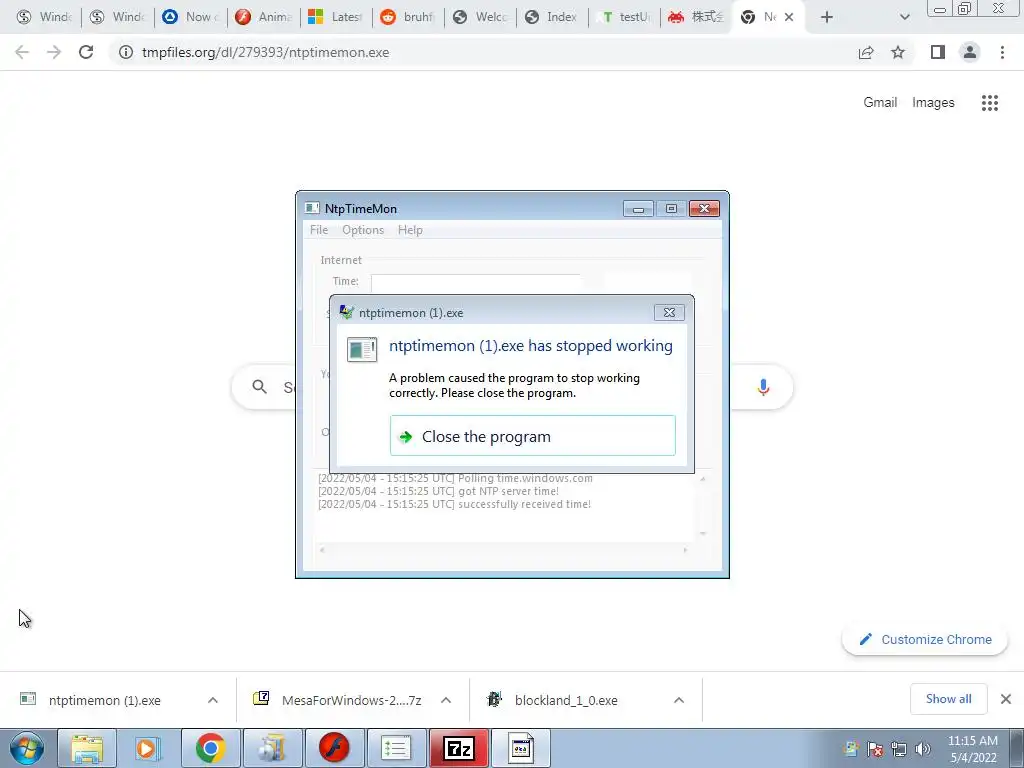
Task: Close the active New Tab tab
Action: click(789, 17)
